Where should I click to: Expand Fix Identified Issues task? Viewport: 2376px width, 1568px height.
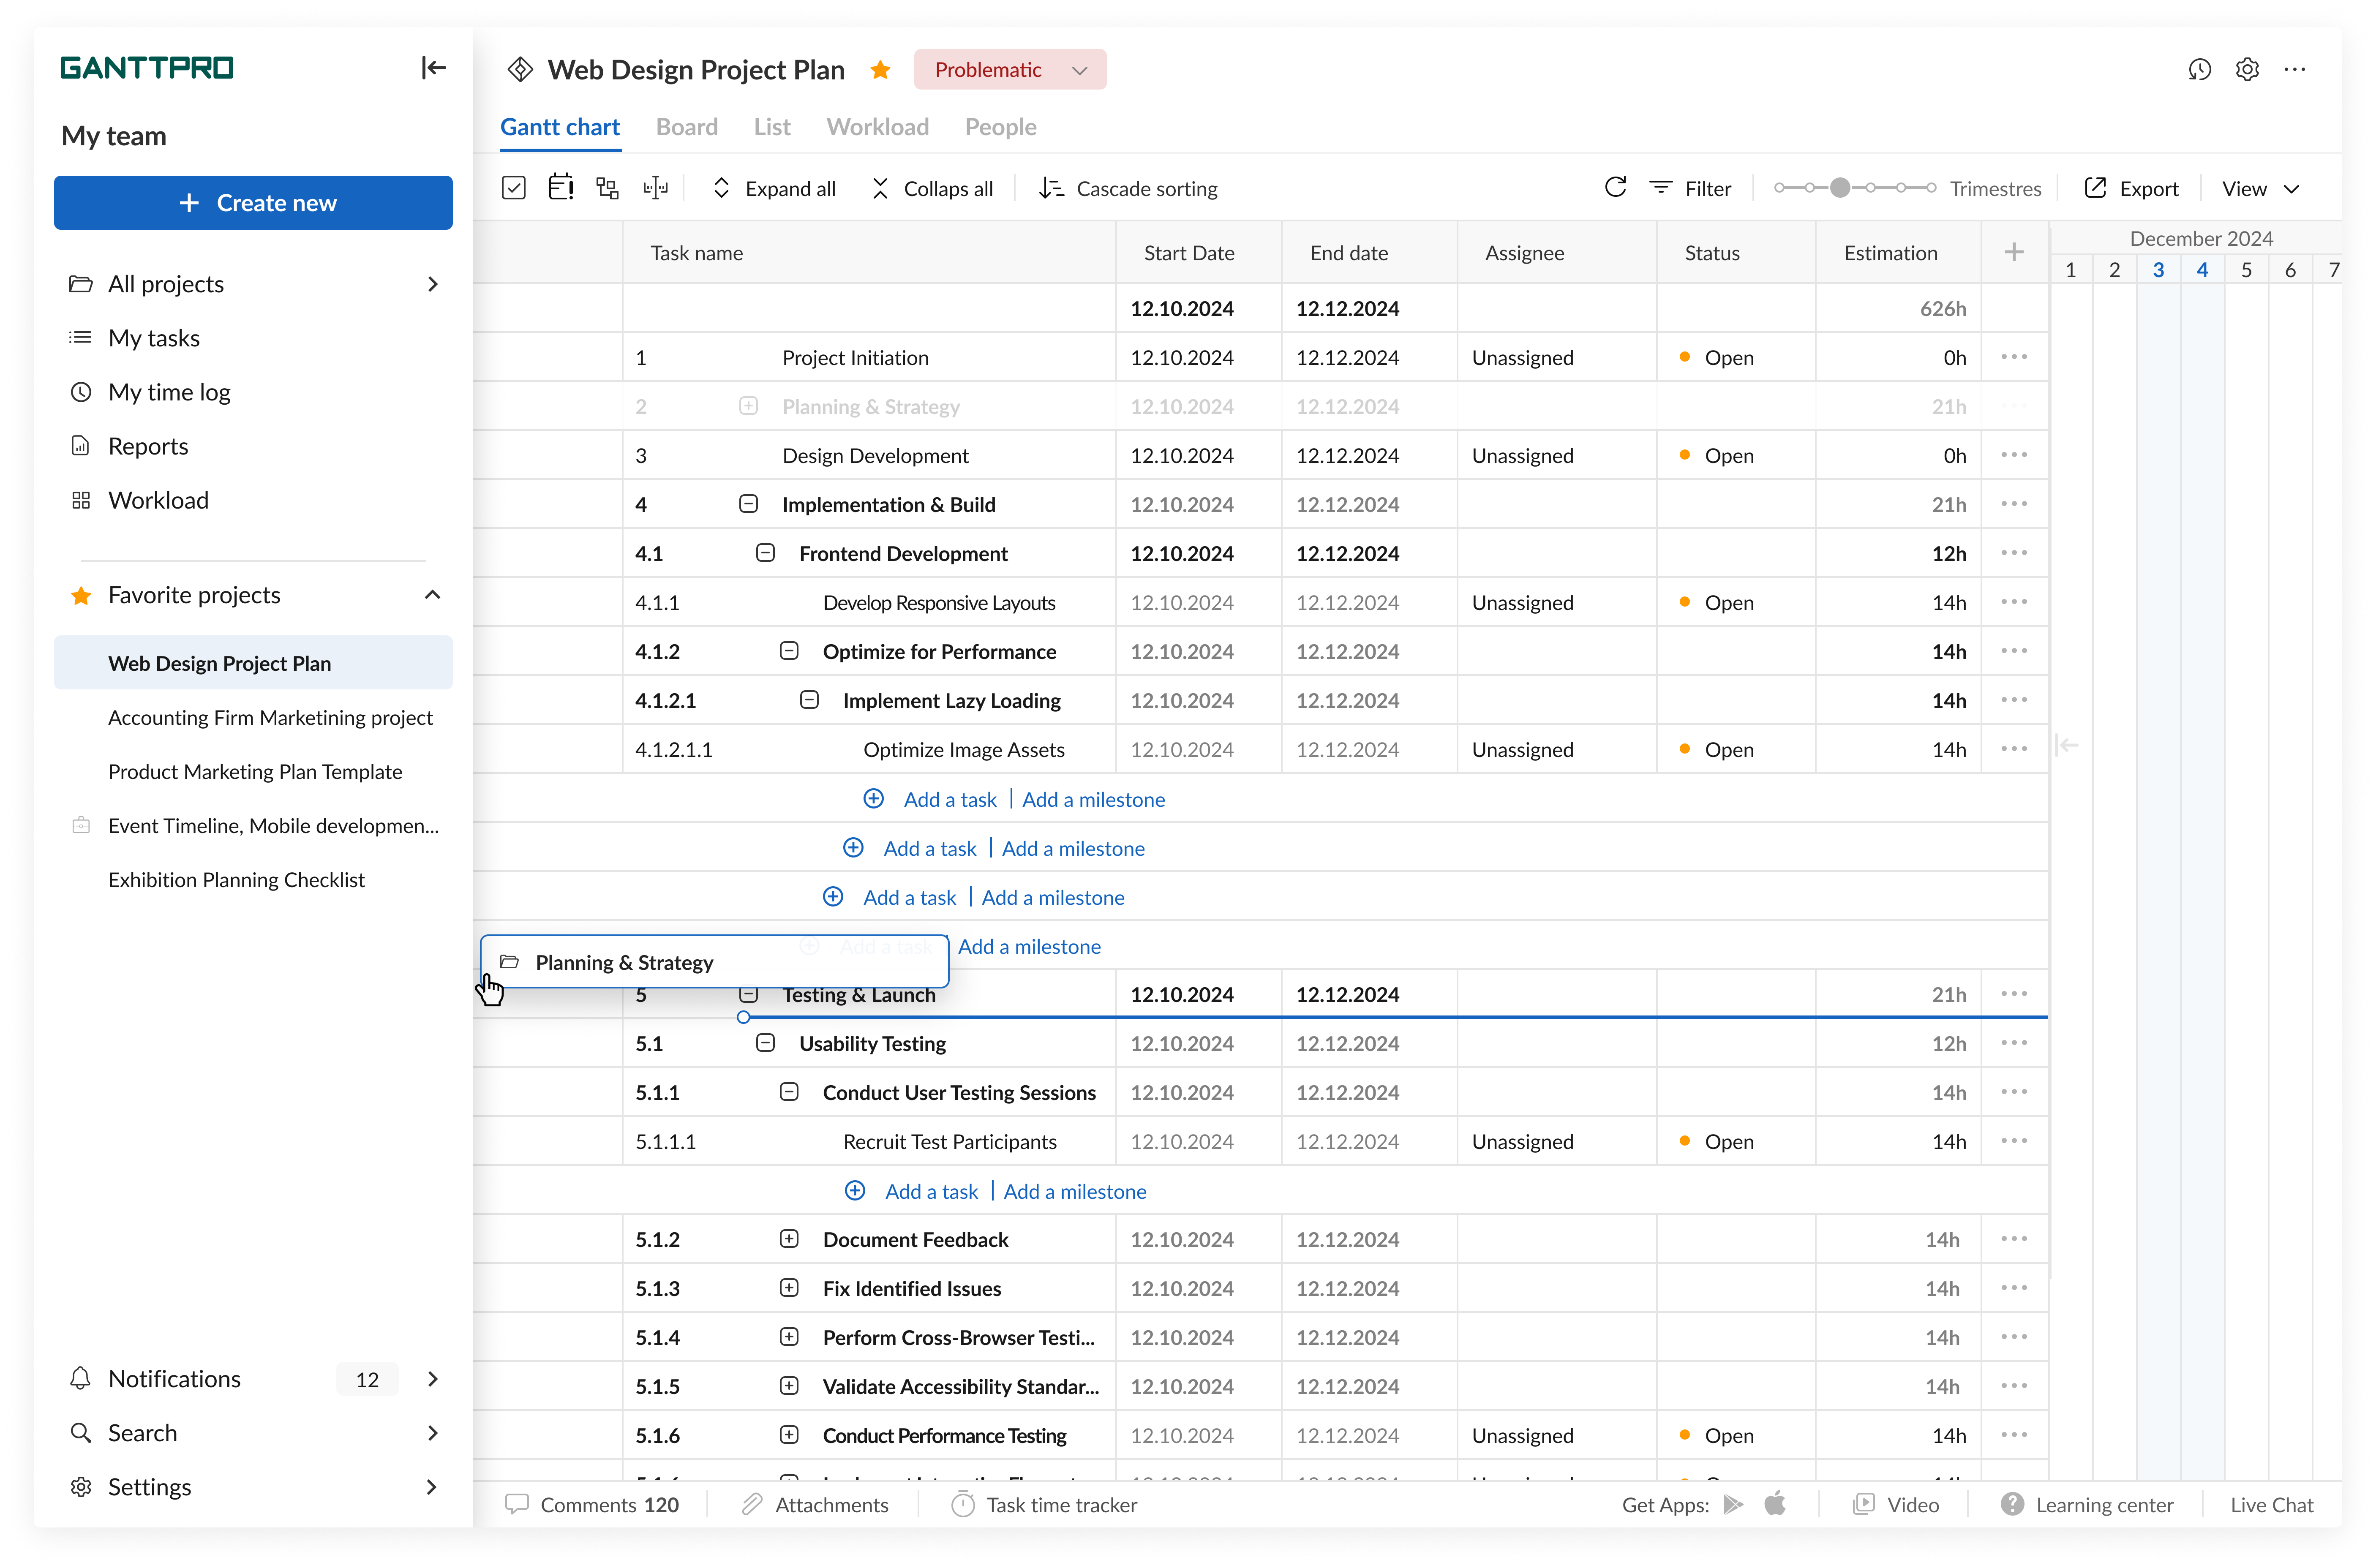pyautogui.click(x=789, y=1288)
